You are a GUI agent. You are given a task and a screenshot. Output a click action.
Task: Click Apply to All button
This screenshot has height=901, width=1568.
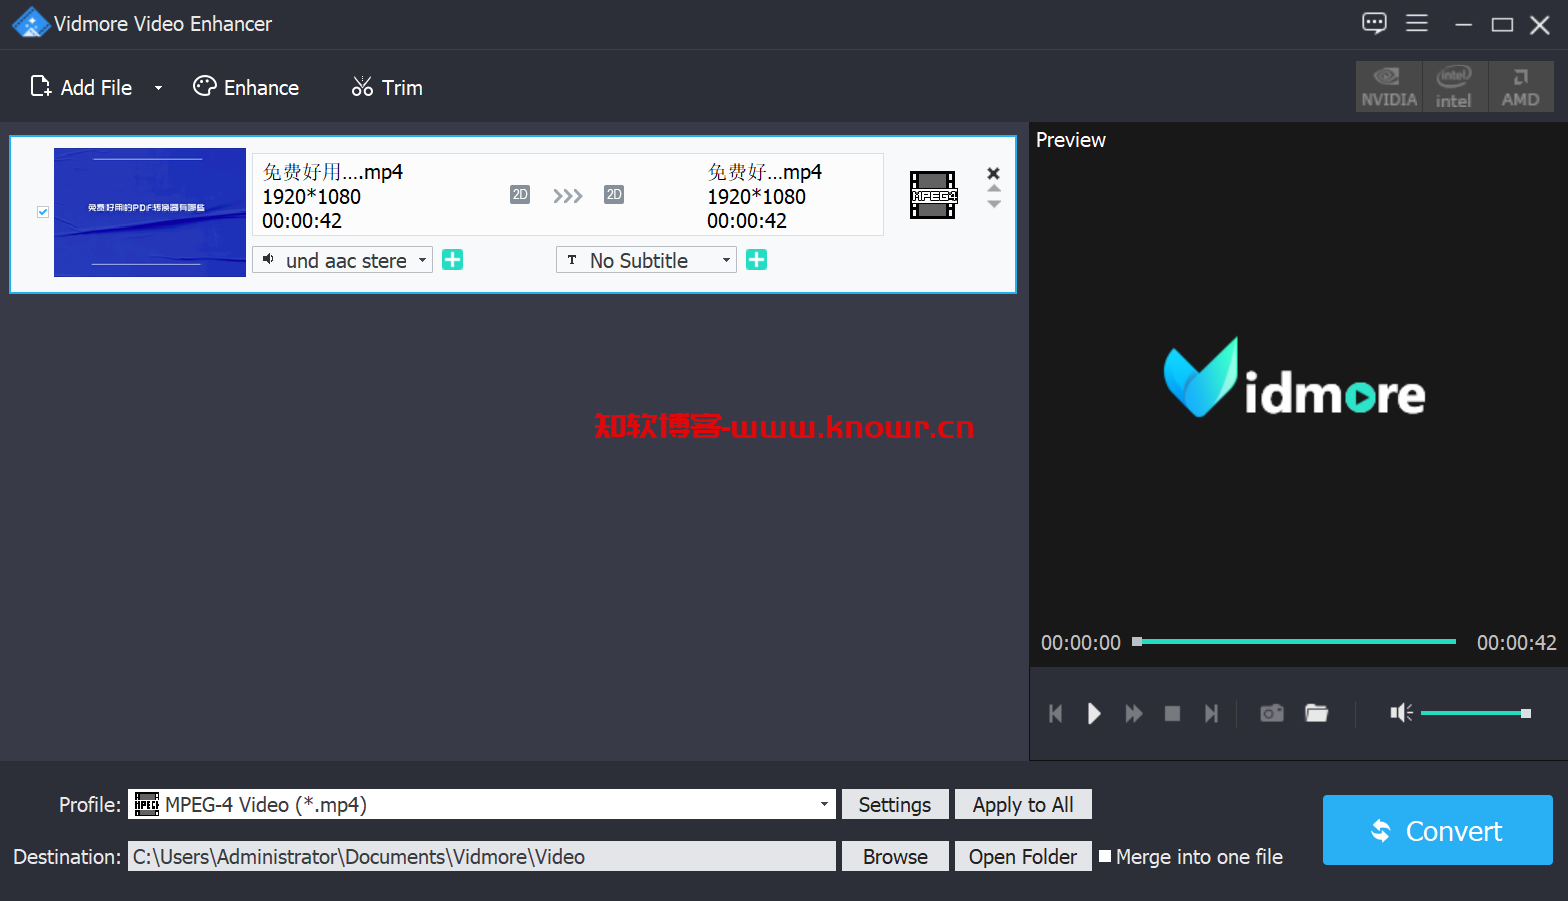click(x=1023, y=804)
